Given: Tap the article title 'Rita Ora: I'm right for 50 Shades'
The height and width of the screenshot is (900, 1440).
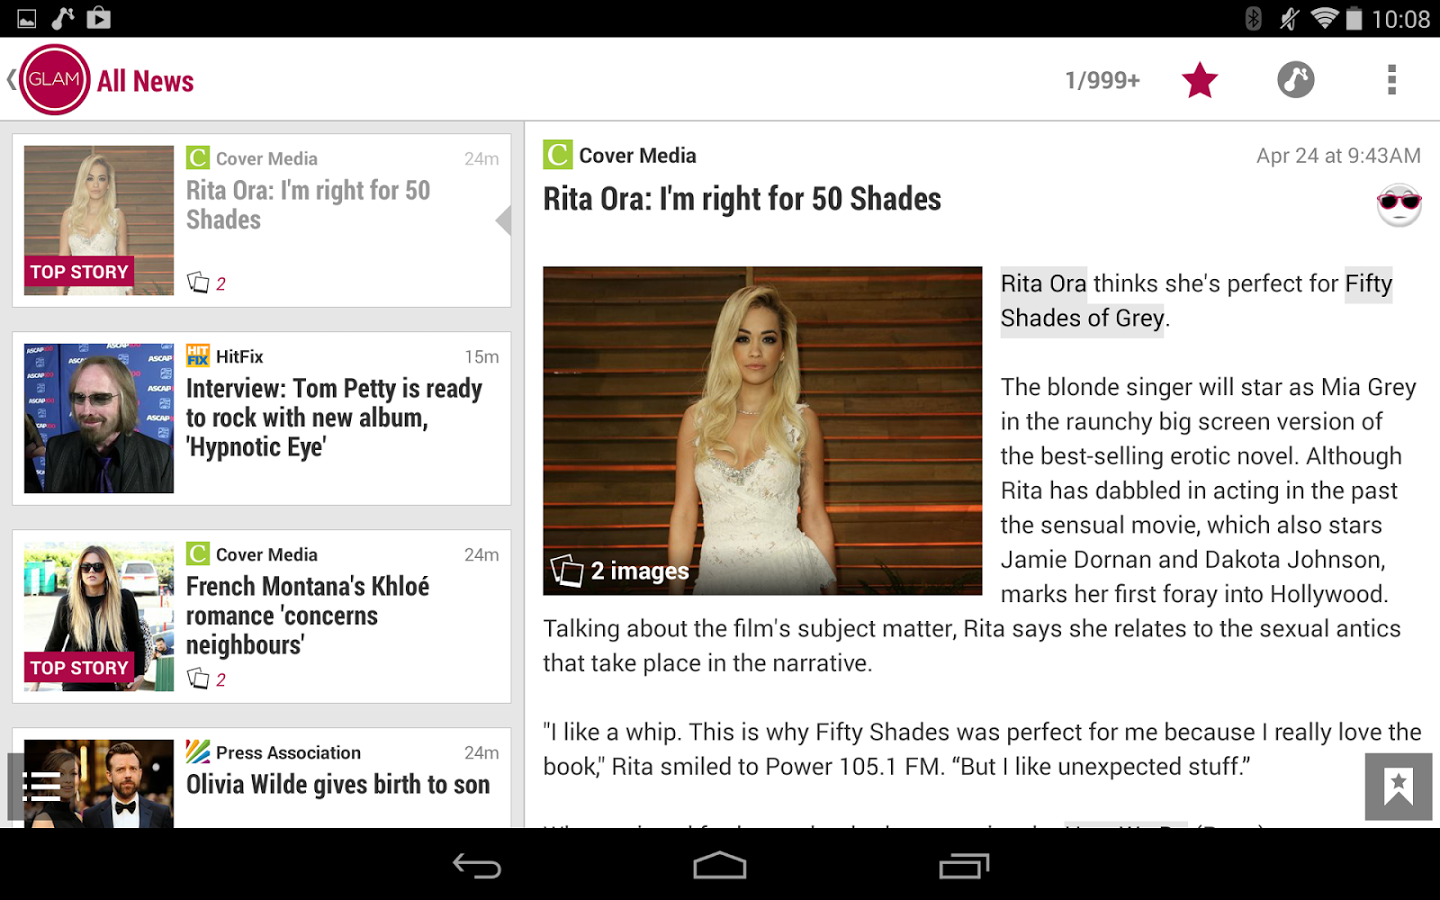Looking at the screenshot, I should 742,199.
